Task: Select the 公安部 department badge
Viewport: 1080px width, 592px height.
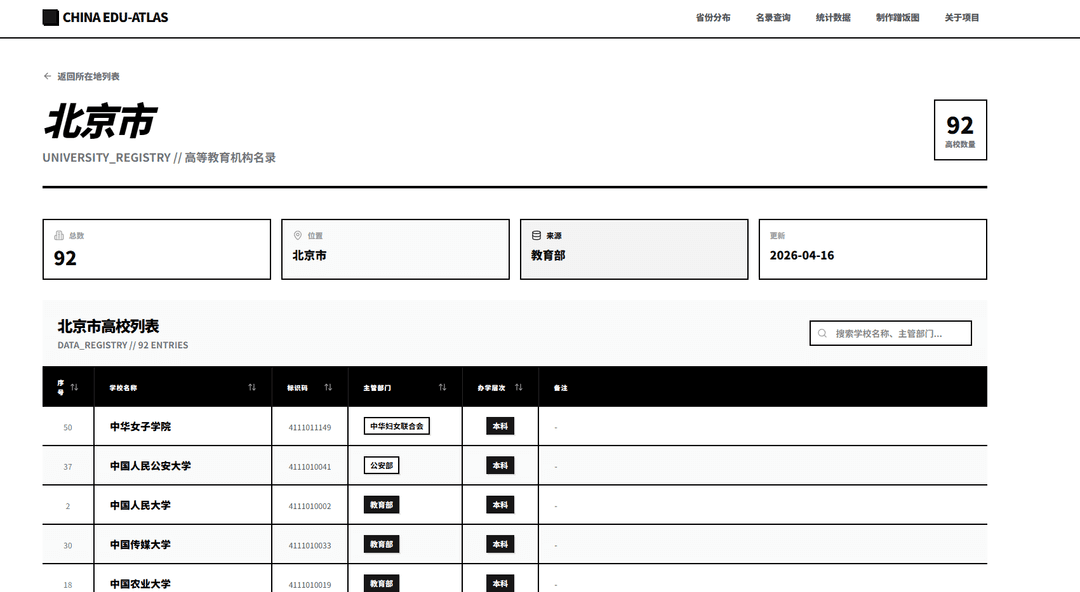Action: point(381,464)
